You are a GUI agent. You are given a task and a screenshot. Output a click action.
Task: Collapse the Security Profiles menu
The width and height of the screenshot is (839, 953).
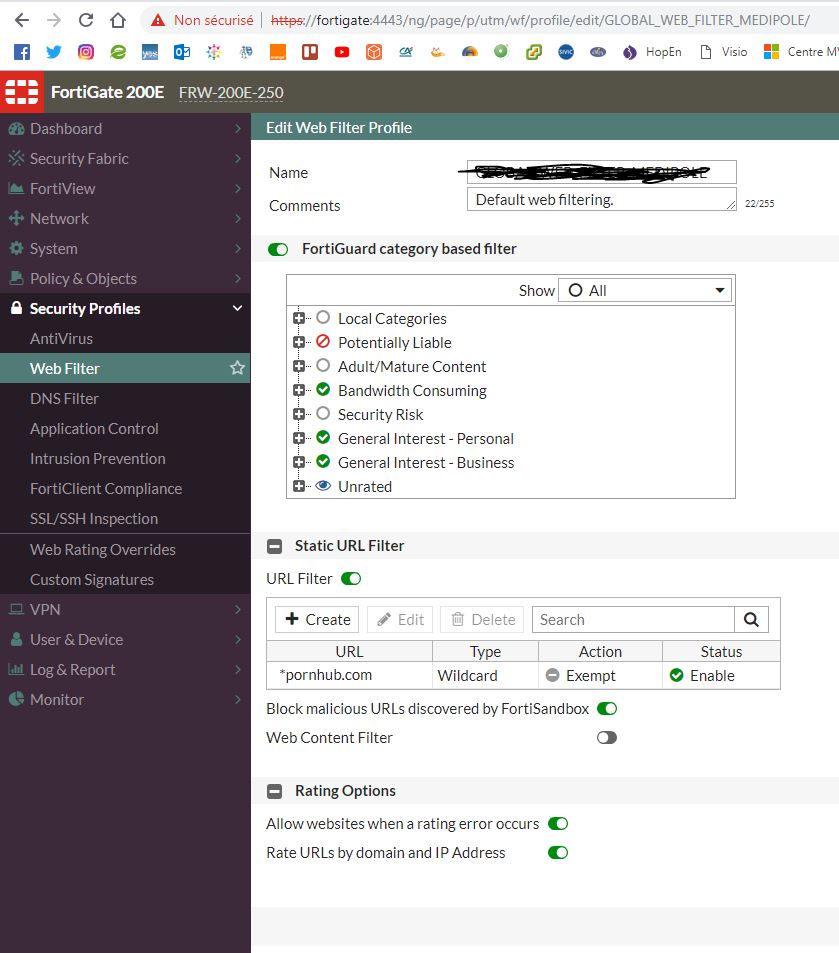125,308
